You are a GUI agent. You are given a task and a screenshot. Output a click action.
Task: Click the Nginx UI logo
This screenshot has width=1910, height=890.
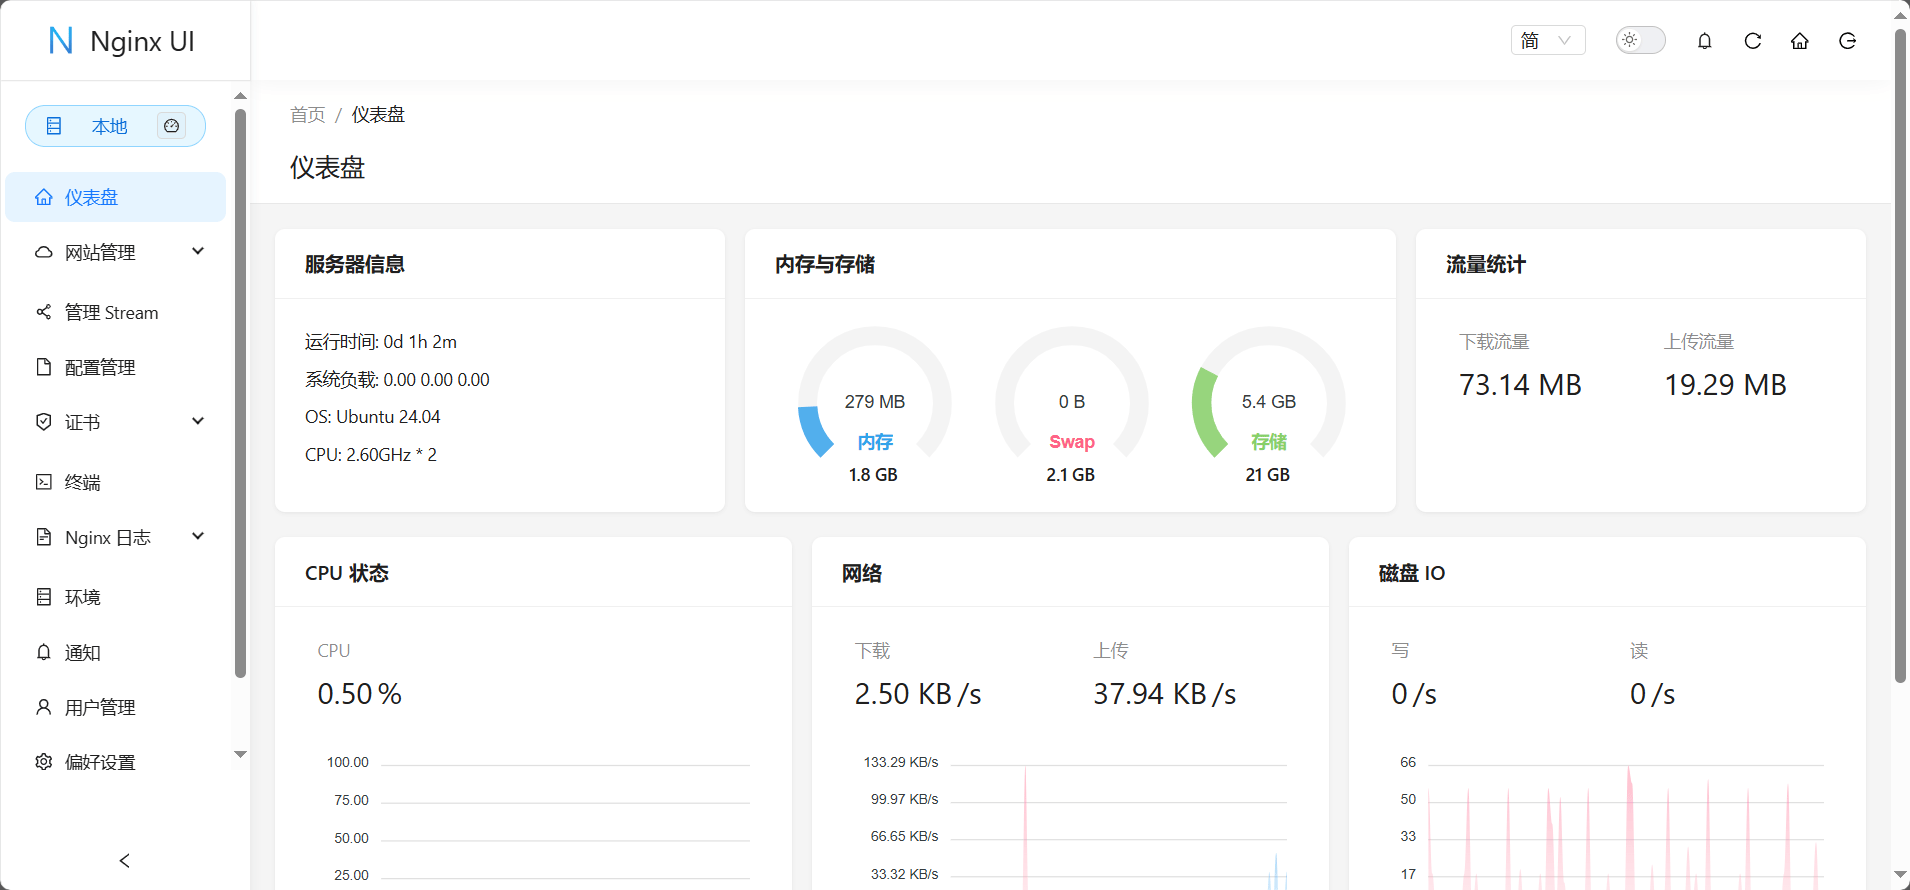tap(122, 41)
